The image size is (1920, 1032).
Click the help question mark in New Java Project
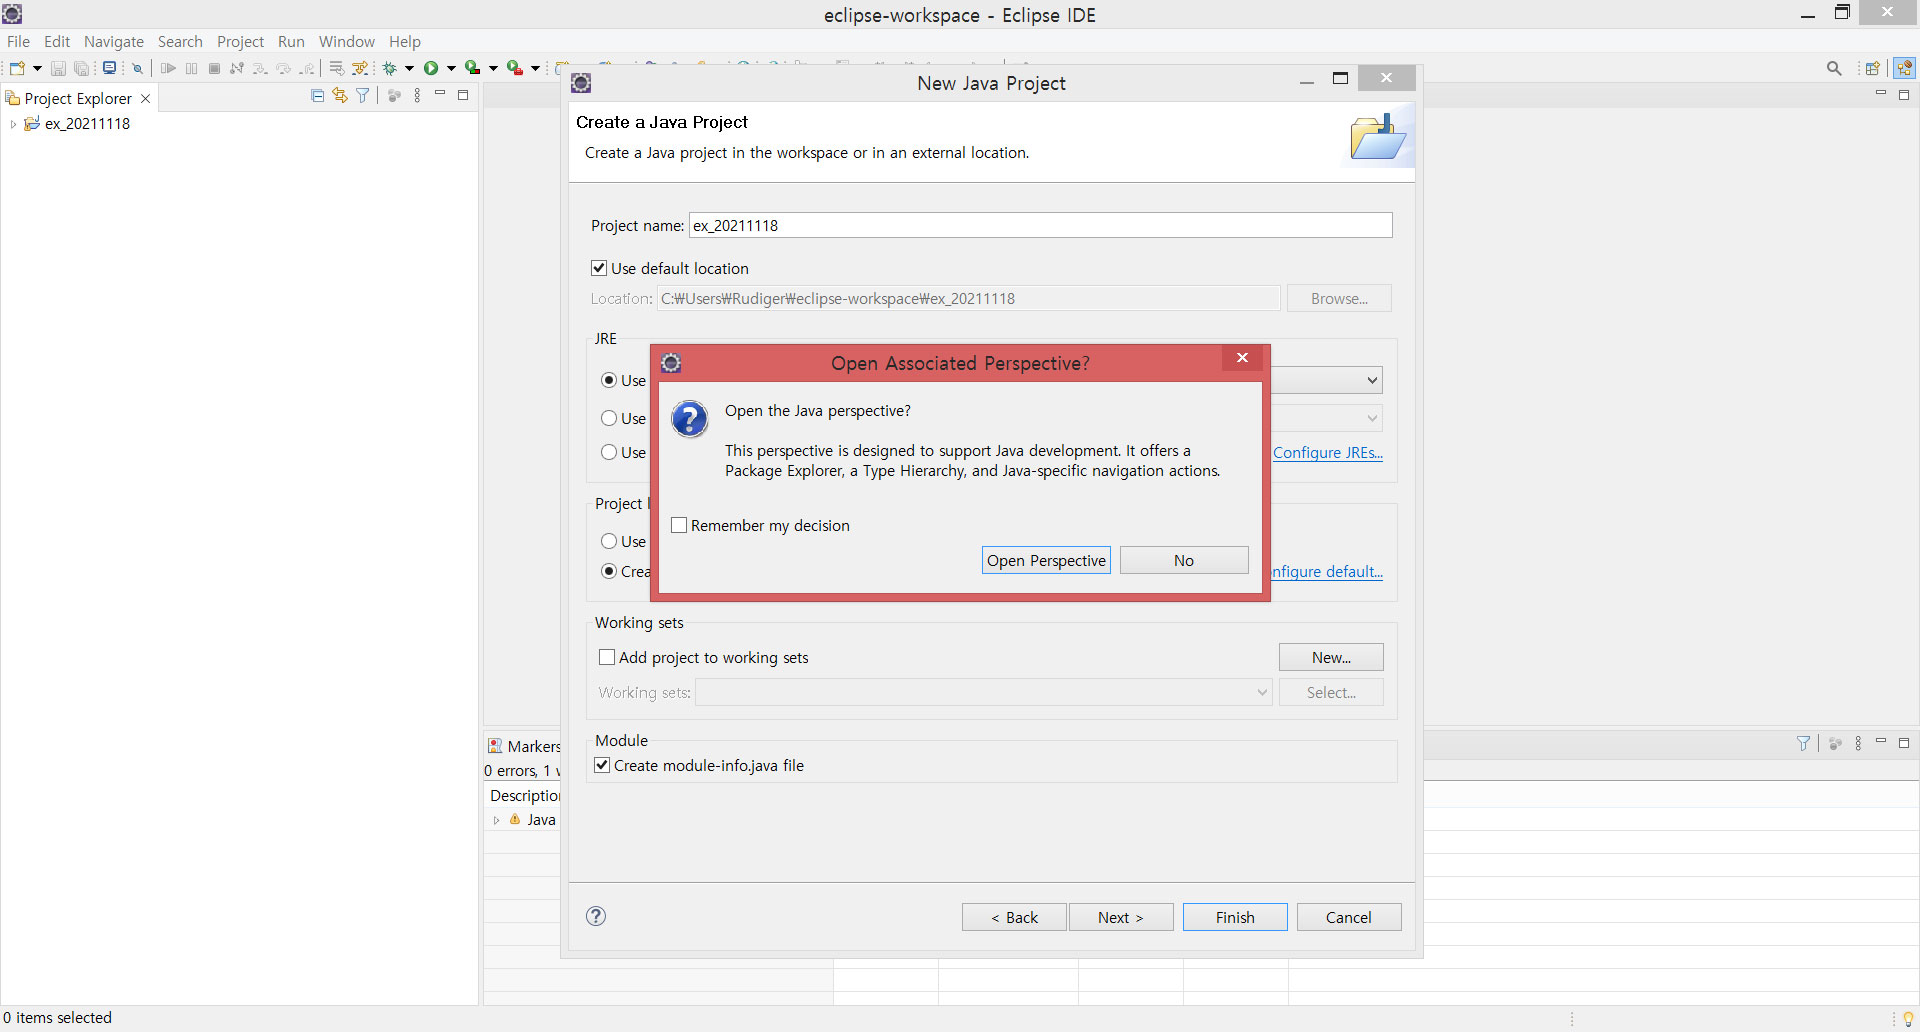[596, 916]
